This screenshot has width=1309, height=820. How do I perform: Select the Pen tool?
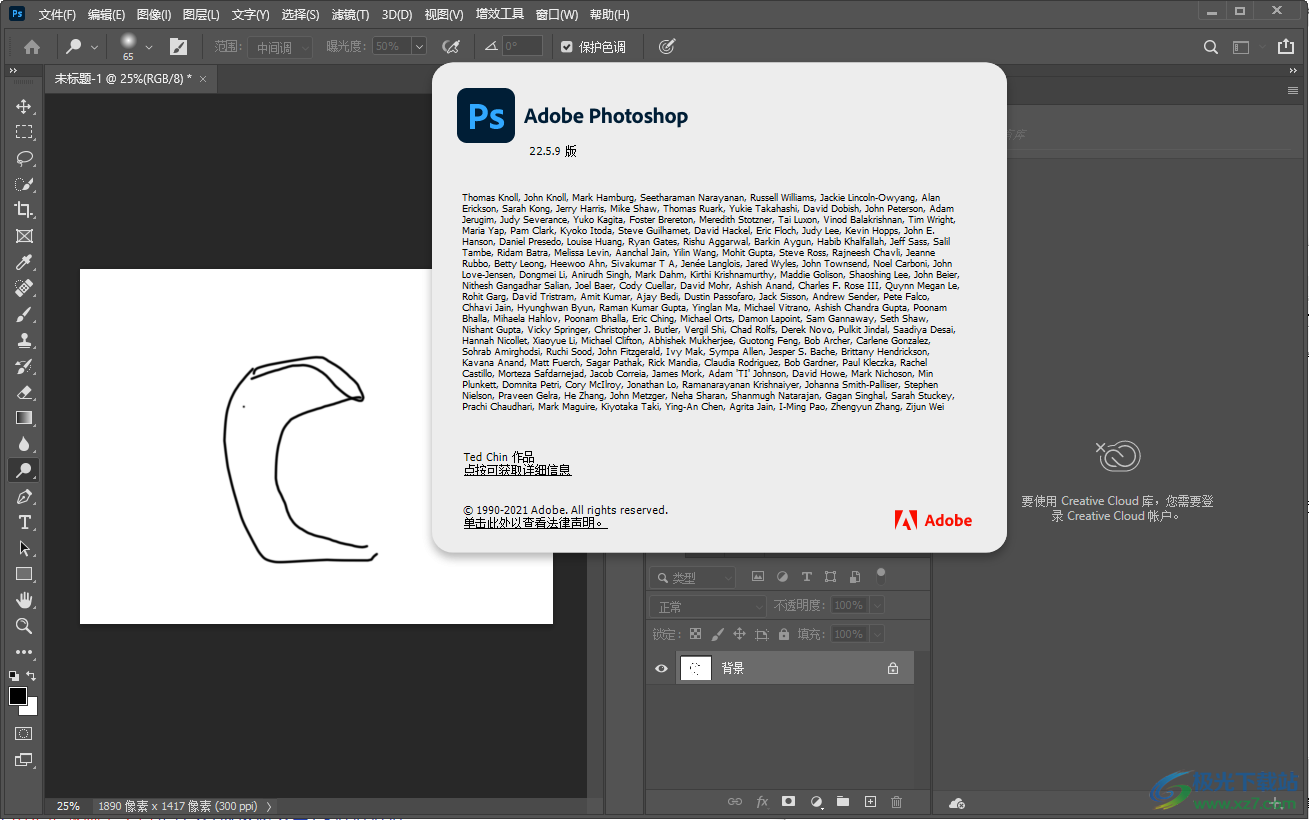(24, 496)
